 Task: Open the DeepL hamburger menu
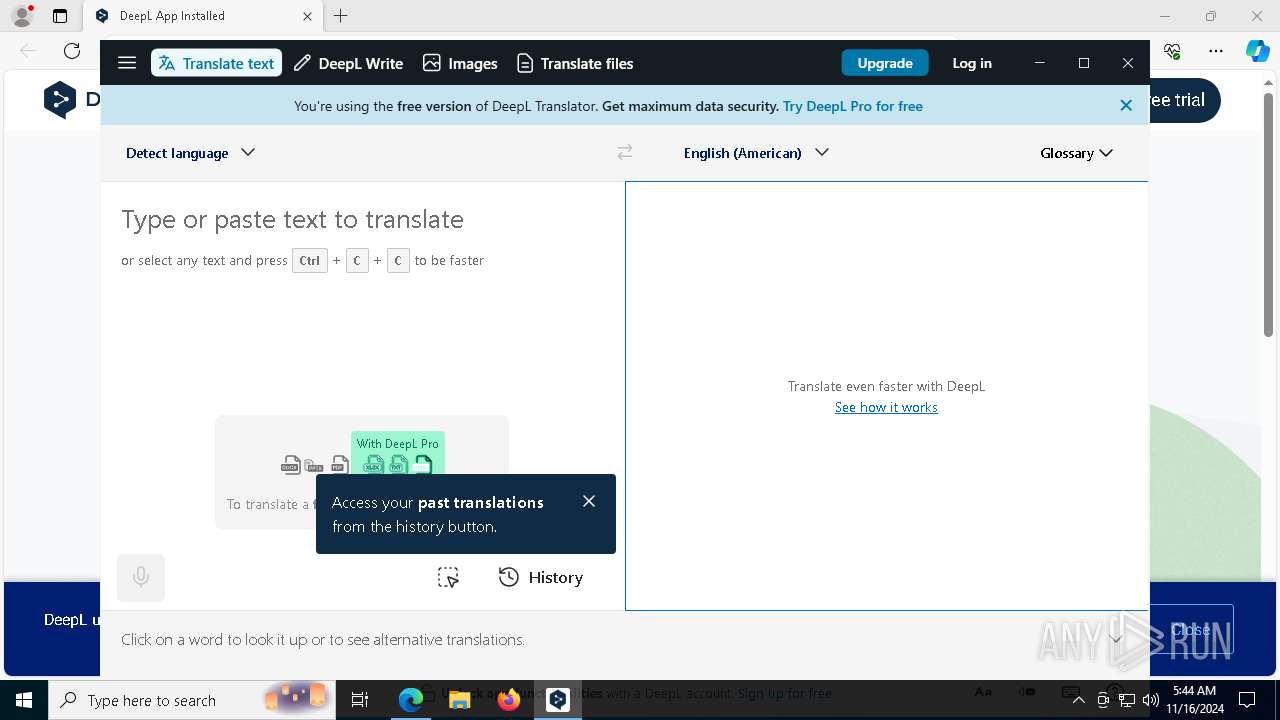pos(127,63)
